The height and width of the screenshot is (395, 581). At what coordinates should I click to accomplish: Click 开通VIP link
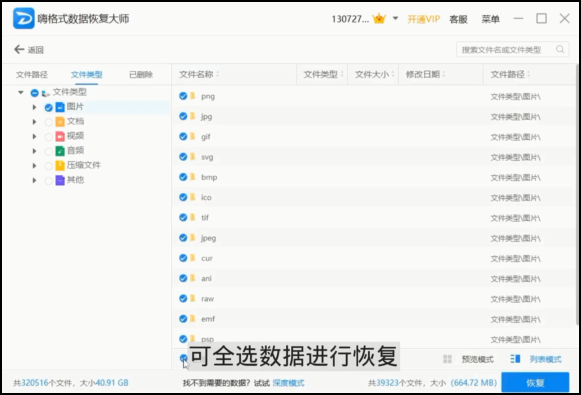[424, 19]
